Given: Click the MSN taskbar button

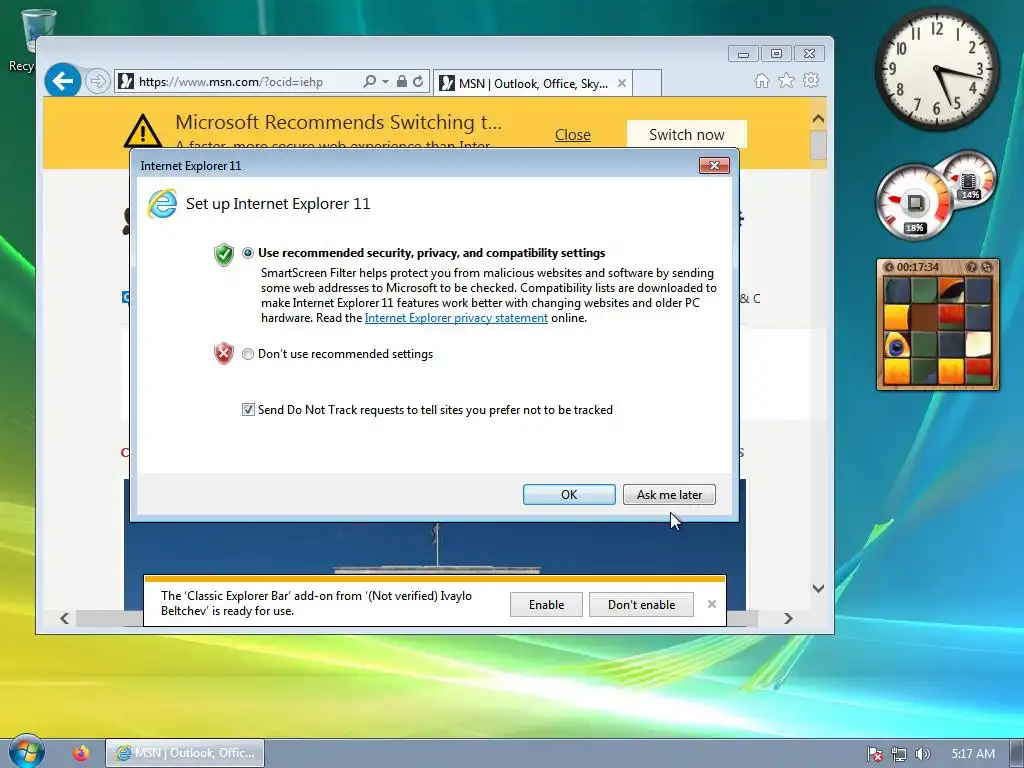Looking at the screenshot, I should click(185, 753).
